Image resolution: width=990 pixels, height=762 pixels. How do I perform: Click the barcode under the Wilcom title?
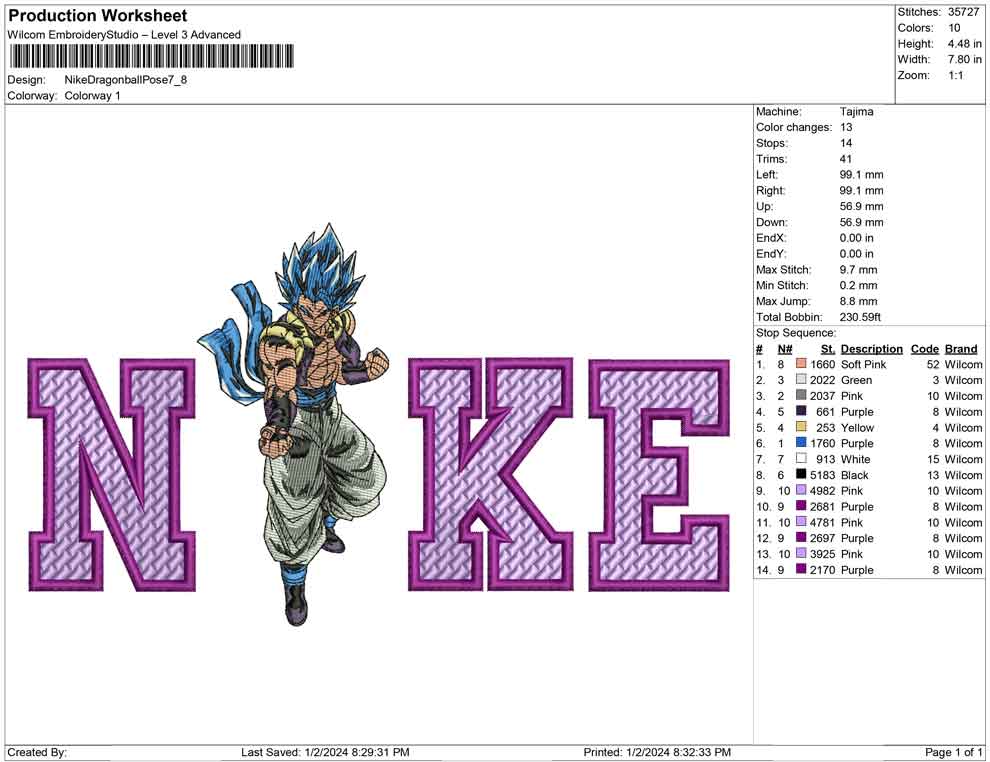[x=152, y=56]
